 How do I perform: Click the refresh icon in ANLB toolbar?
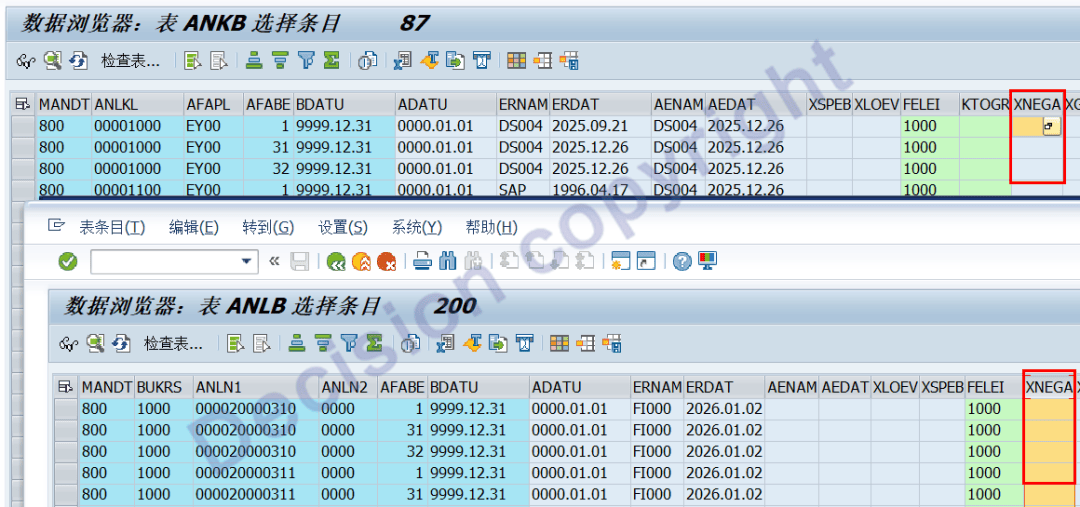coord(121,343)
